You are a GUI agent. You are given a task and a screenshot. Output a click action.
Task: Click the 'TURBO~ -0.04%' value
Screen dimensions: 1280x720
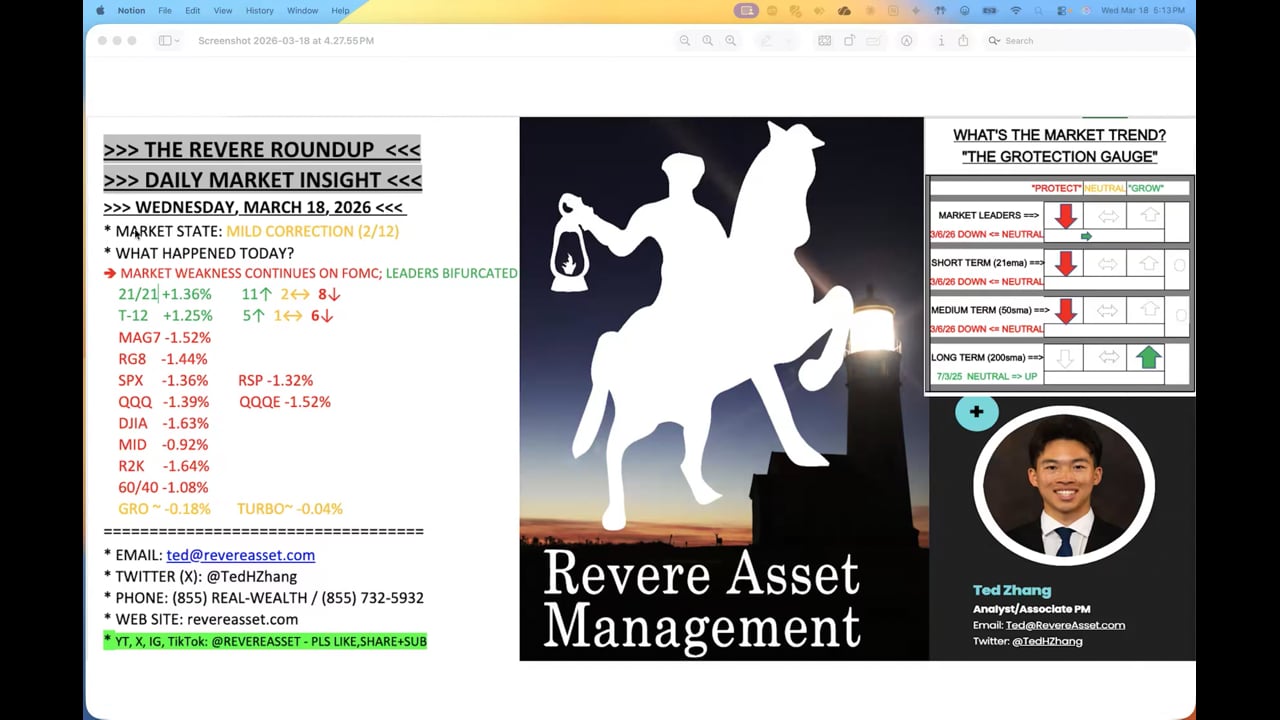290,509
